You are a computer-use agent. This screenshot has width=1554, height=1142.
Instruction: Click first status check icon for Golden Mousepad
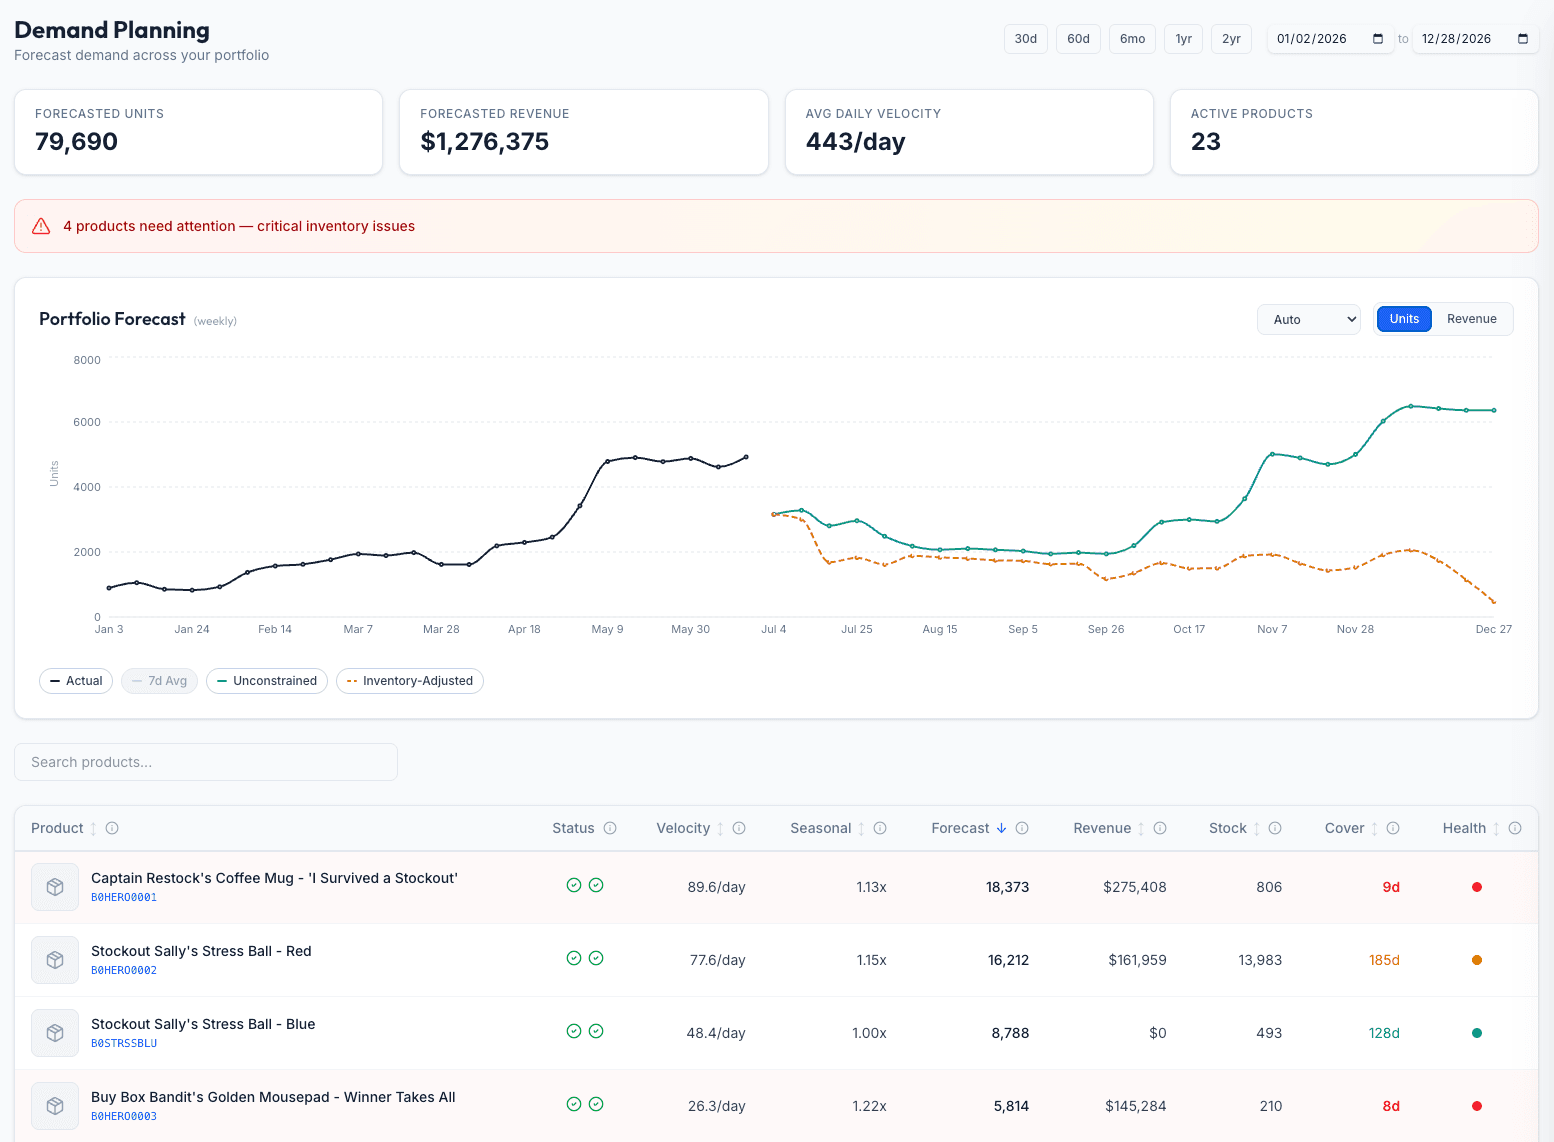click(574, 1104)
